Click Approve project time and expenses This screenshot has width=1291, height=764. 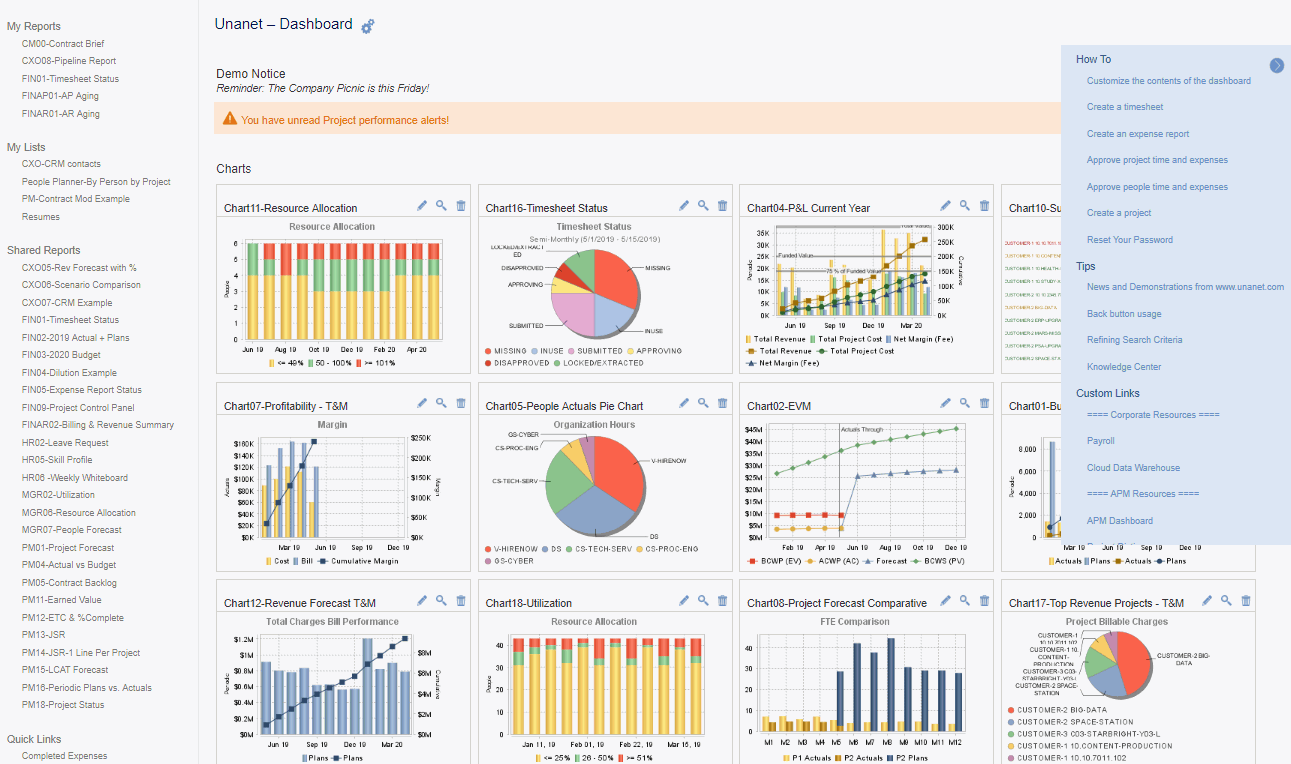tap(1157, 160)
